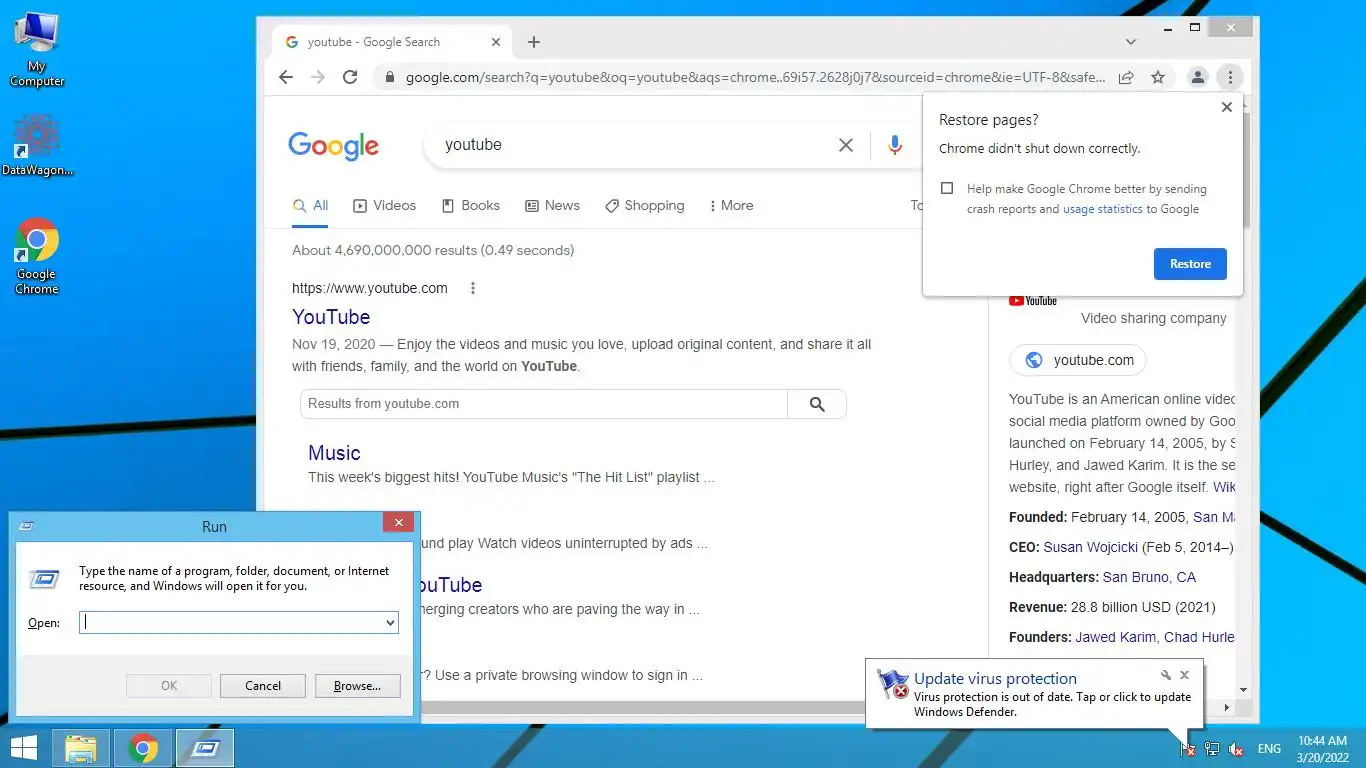This screenshot has width=1366, height=768.
Task: Open youtube.com chip in knowledge panel
Action: coord(1078,360)
